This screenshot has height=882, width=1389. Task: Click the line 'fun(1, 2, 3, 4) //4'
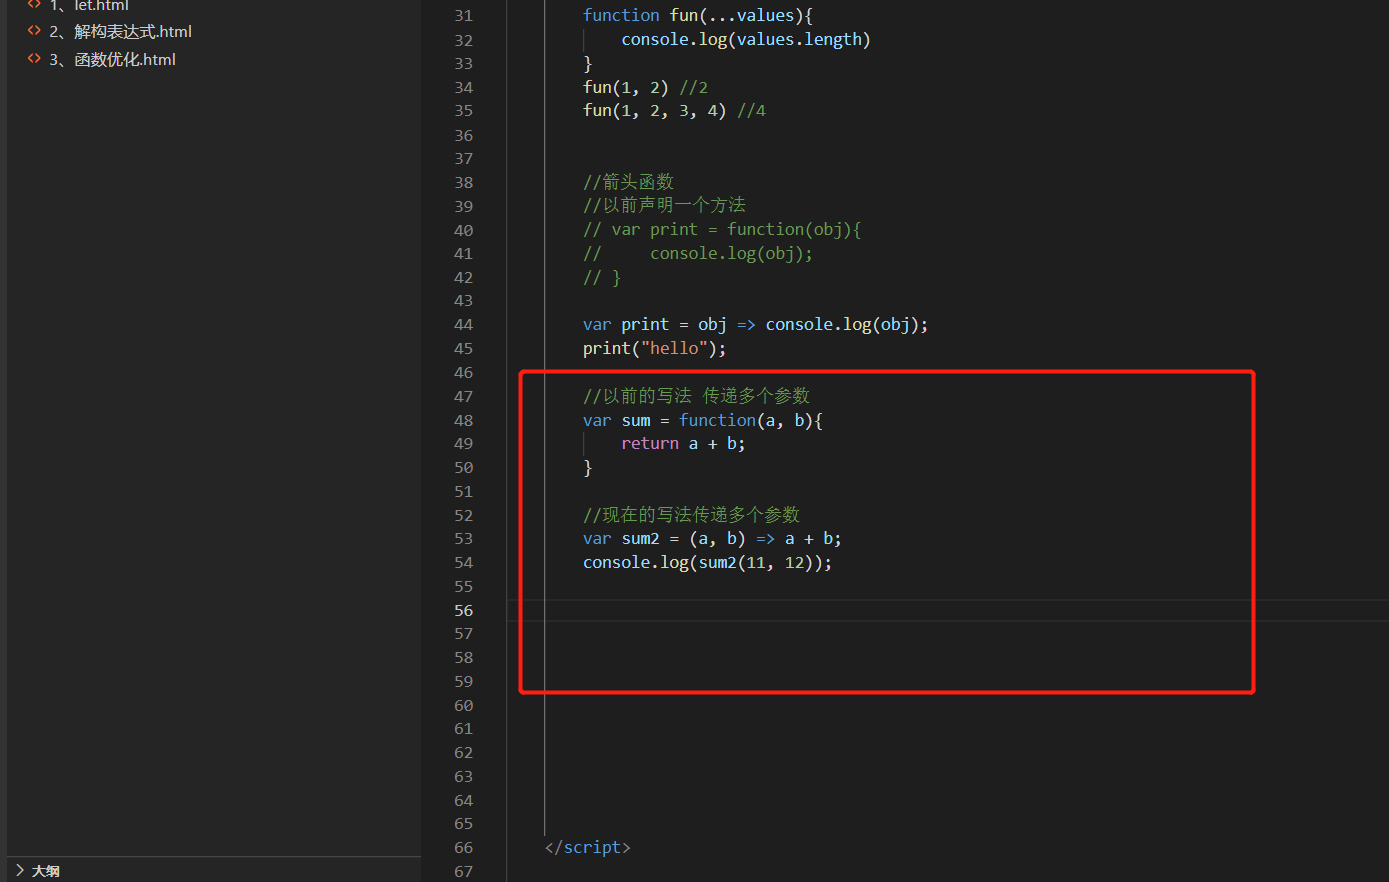[x=674, y=110]
